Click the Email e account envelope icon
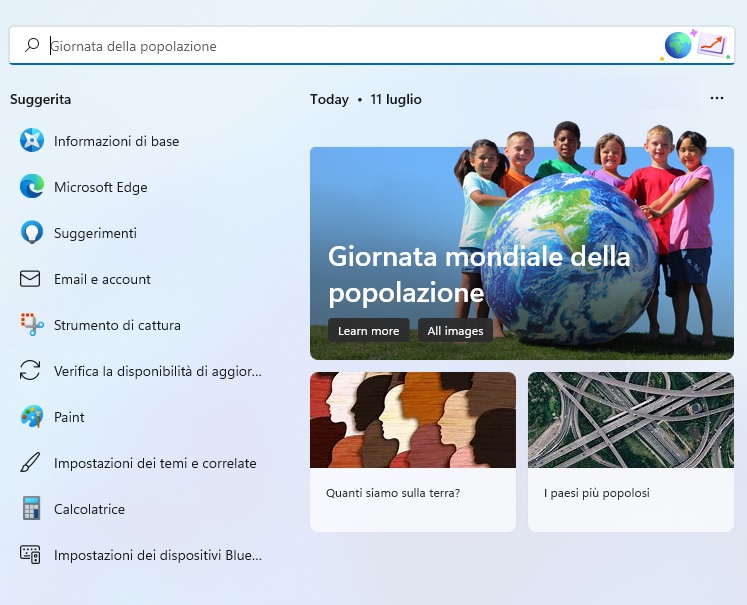747x605 pixels. [x=30, y=279]
